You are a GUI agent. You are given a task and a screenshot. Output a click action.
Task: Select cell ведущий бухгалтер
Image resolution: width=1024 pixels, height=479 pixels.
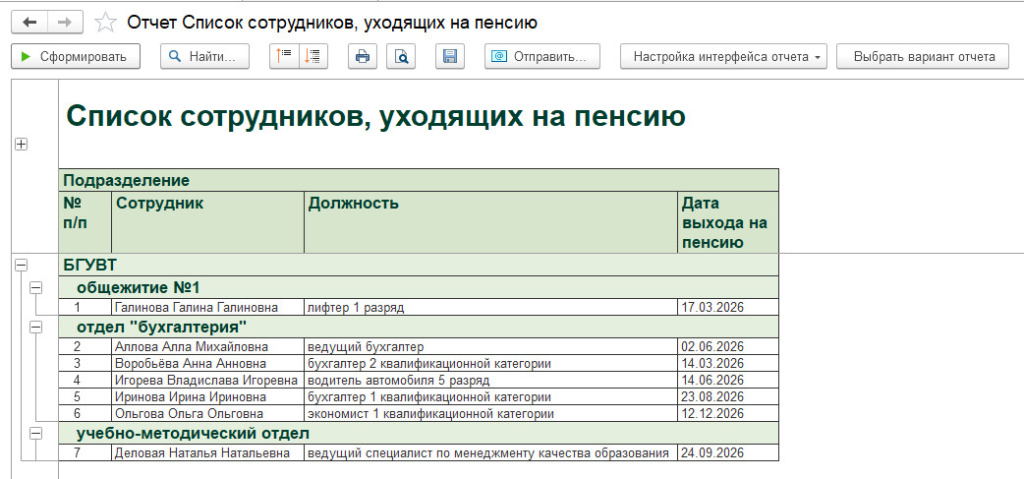[x=490, y=346]
